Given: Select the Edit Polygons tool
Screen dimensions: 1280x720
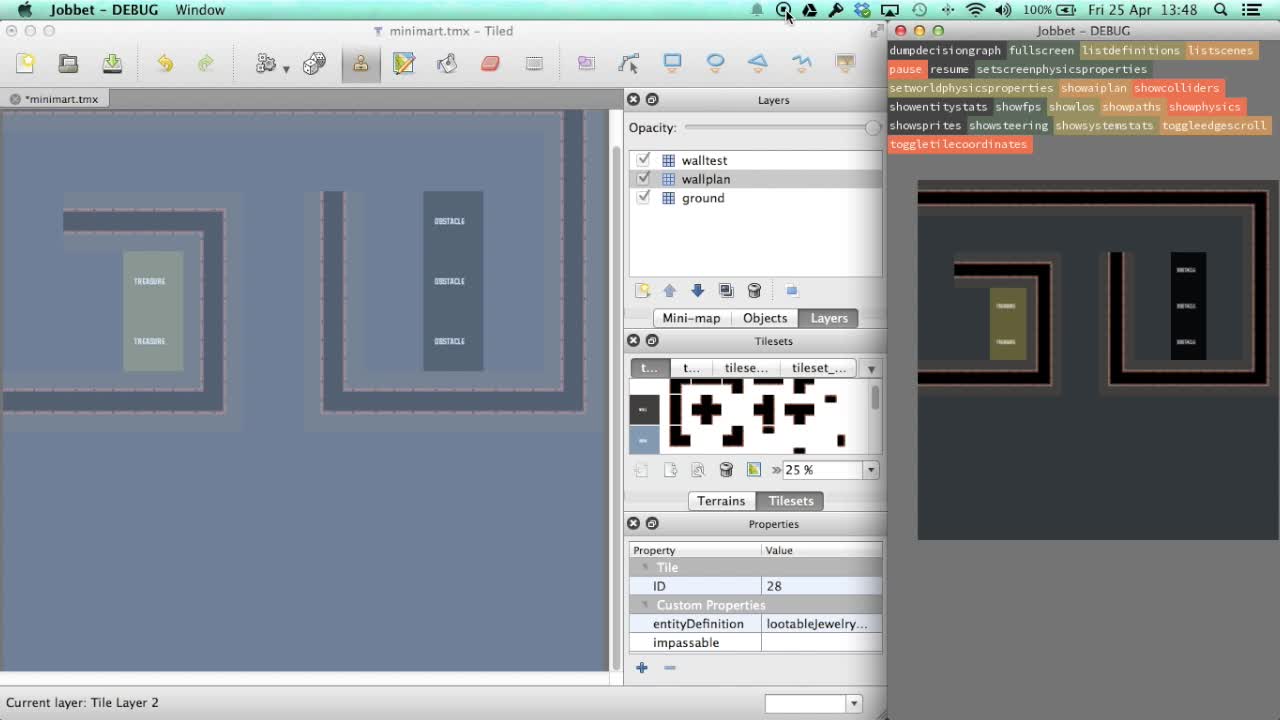Looking at the screenshot, I should pos(628,63).
